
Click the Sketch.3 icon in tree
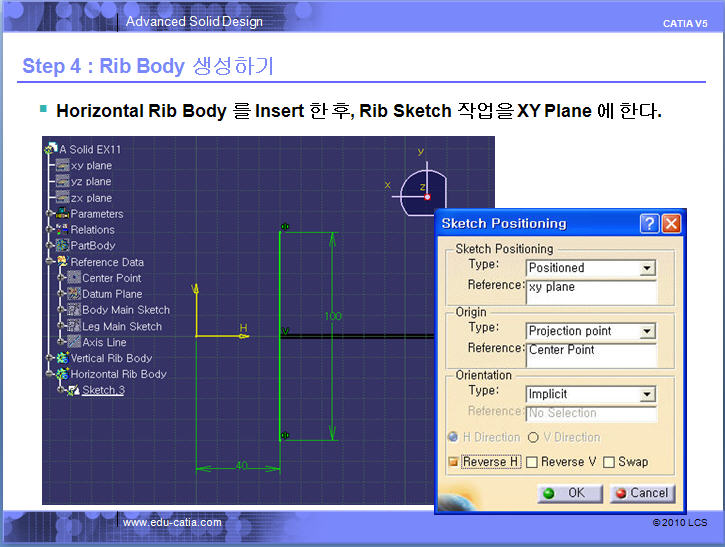pos(74,390)
